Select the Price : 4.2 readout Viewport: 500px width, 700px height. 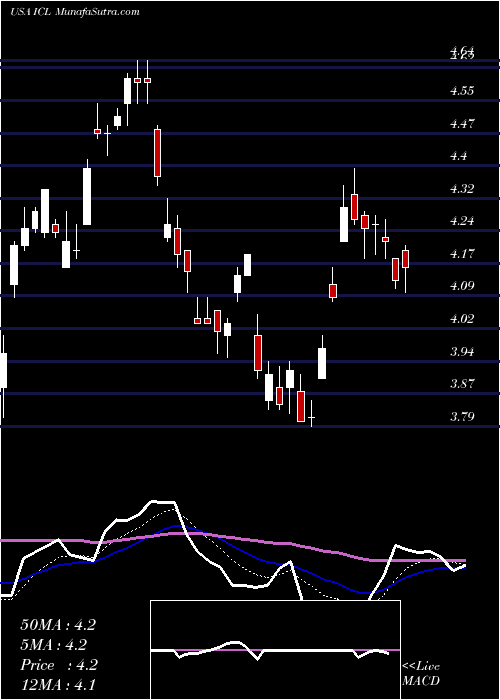(58, 665)
